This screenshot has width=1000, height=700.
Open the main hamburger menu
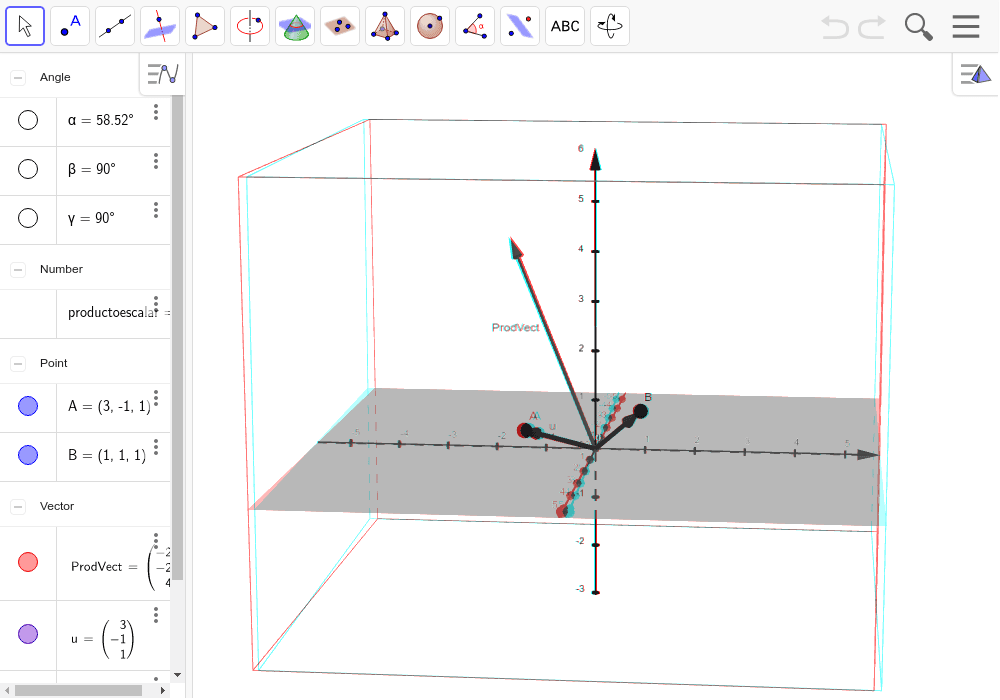coord(965,26)
